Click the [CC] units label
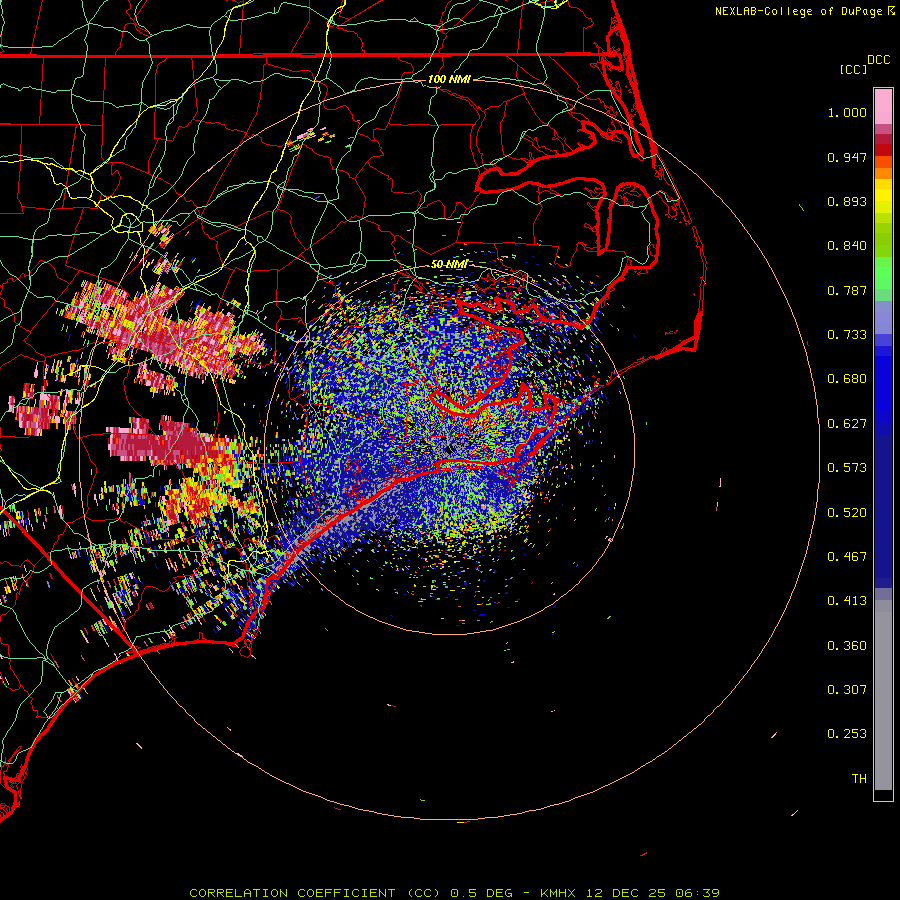Viewport: 900px width, 900px height. click(853, 69)
